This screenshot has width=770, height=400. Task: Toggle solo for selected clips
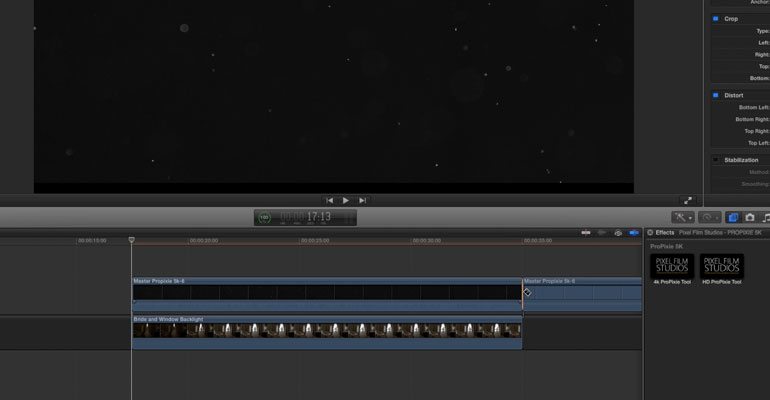618,233
